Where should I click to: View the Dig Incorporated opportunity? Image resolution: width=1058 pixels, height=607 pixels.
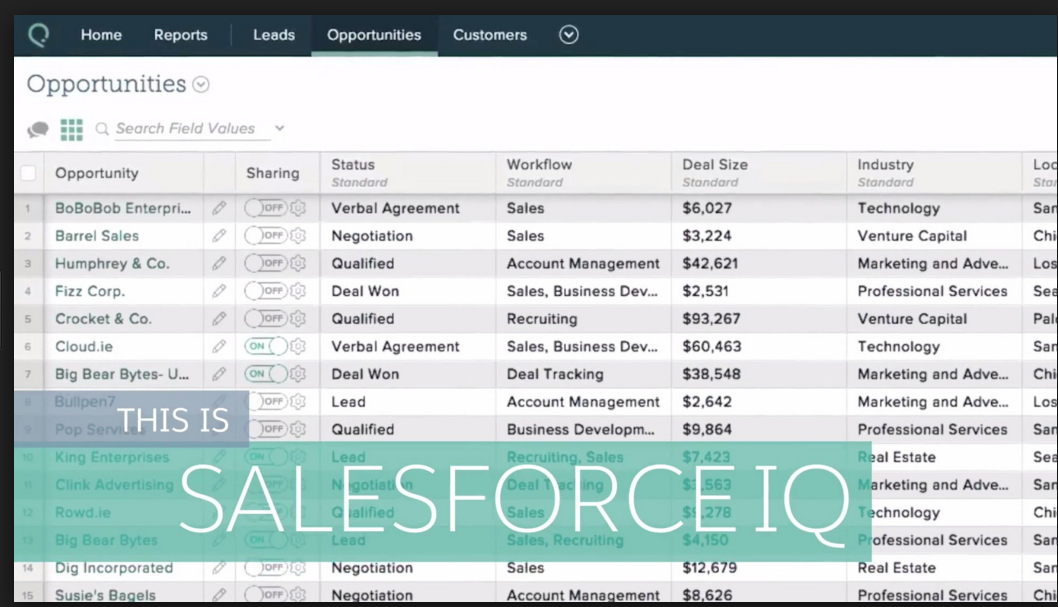click(x=114, y=568)
